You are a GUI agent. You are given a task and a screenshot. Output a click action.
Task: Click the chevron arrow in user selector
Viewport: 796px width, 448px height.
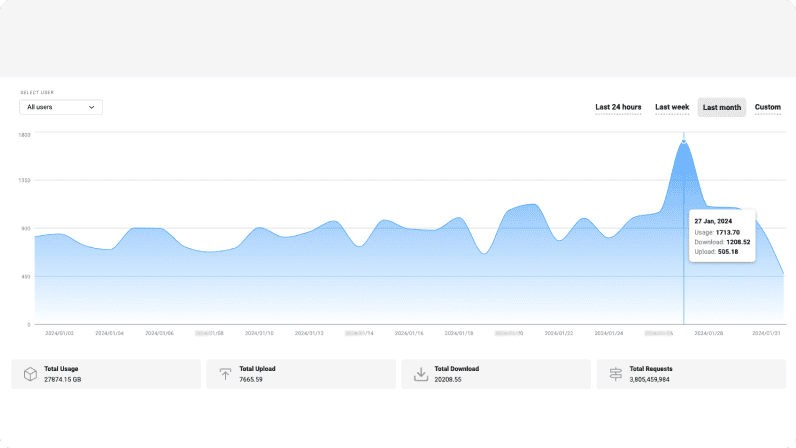[92, 107]
